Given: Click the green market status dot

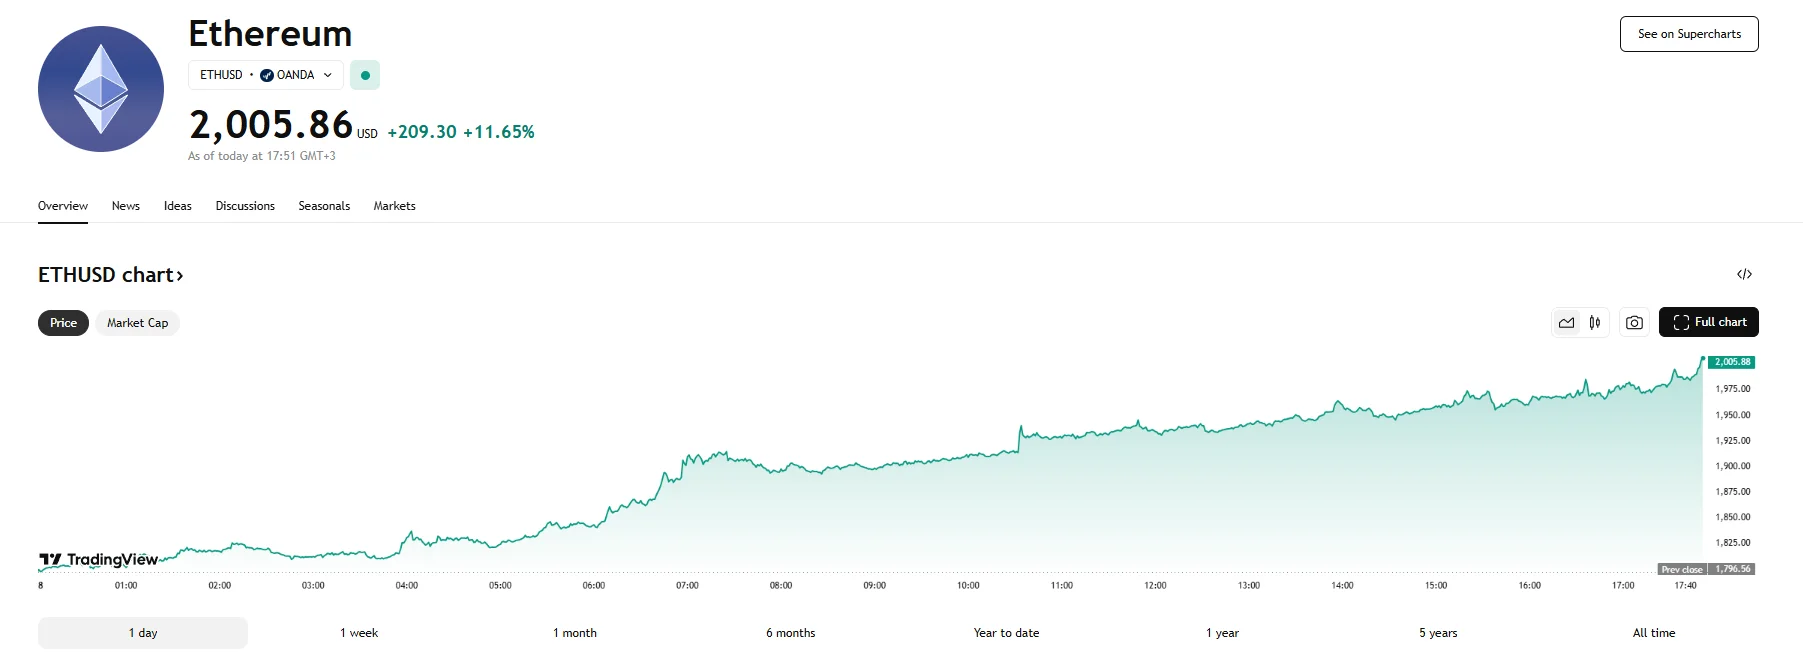Looking at the screenshot, I should tap(365, 75).
